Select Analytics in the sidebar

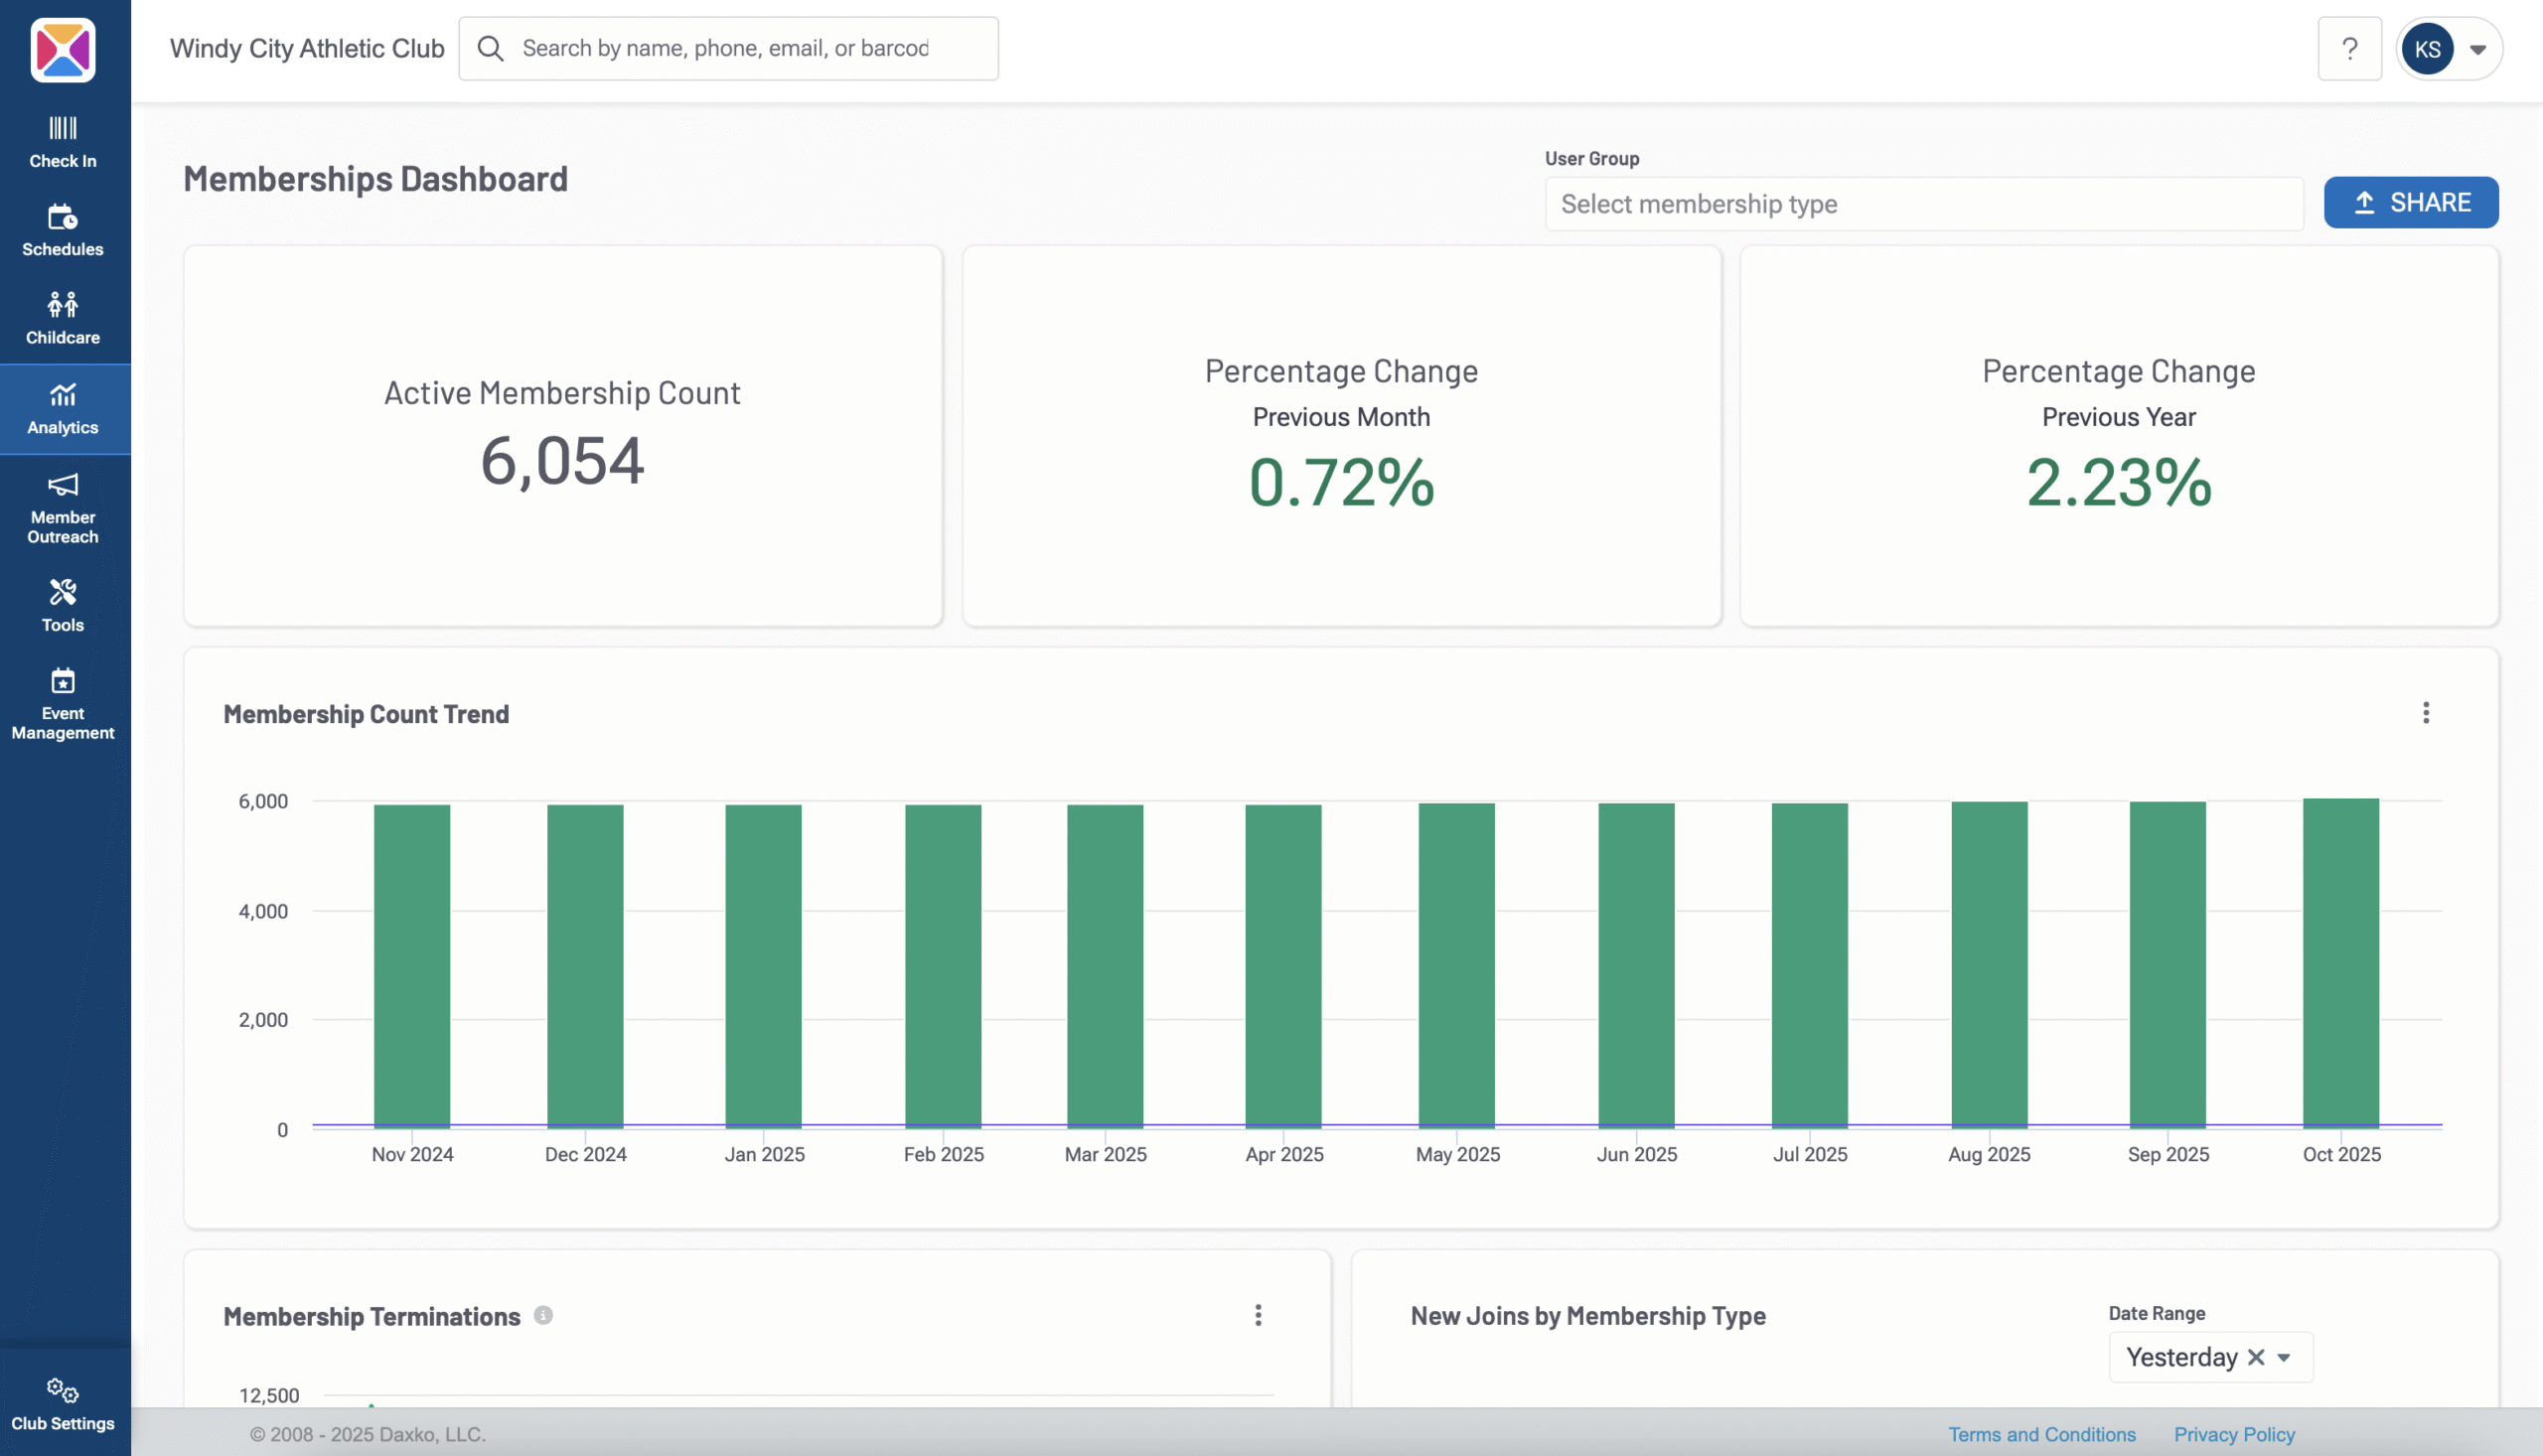pos(63,408)
